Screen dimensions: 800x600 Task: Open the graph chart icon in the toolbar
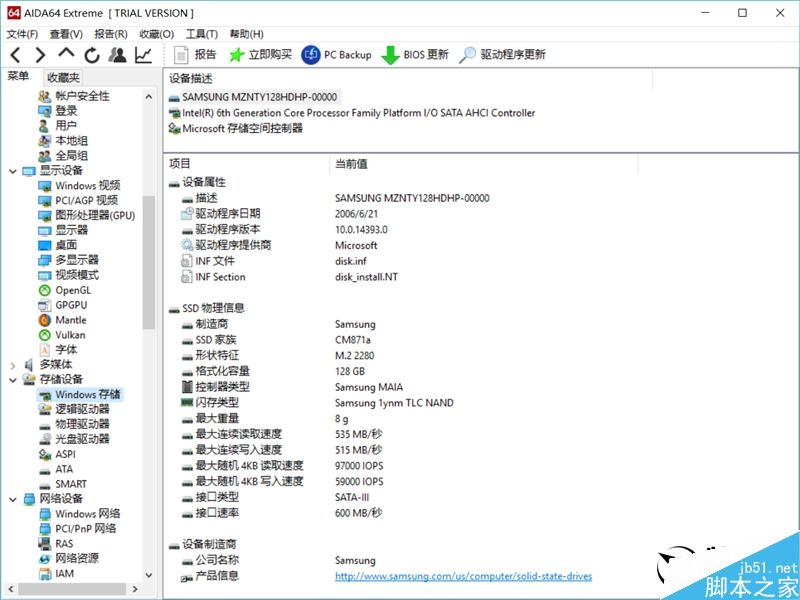(x=143, y=55)
